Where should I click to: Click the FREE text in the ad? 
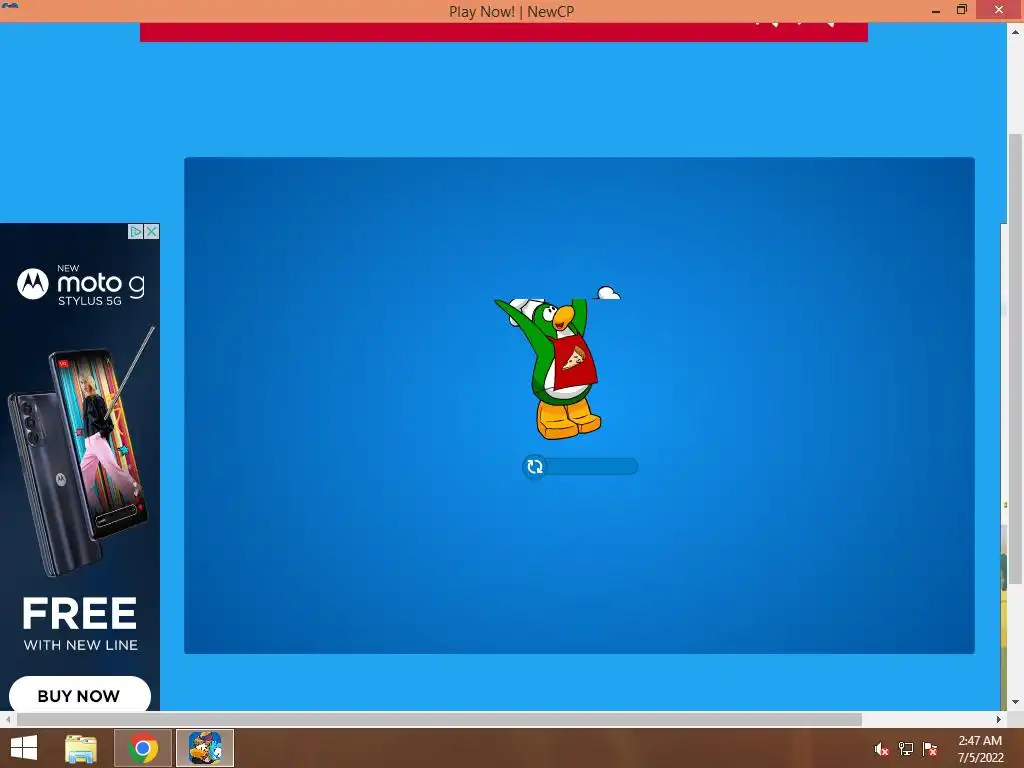pos(80,613)
